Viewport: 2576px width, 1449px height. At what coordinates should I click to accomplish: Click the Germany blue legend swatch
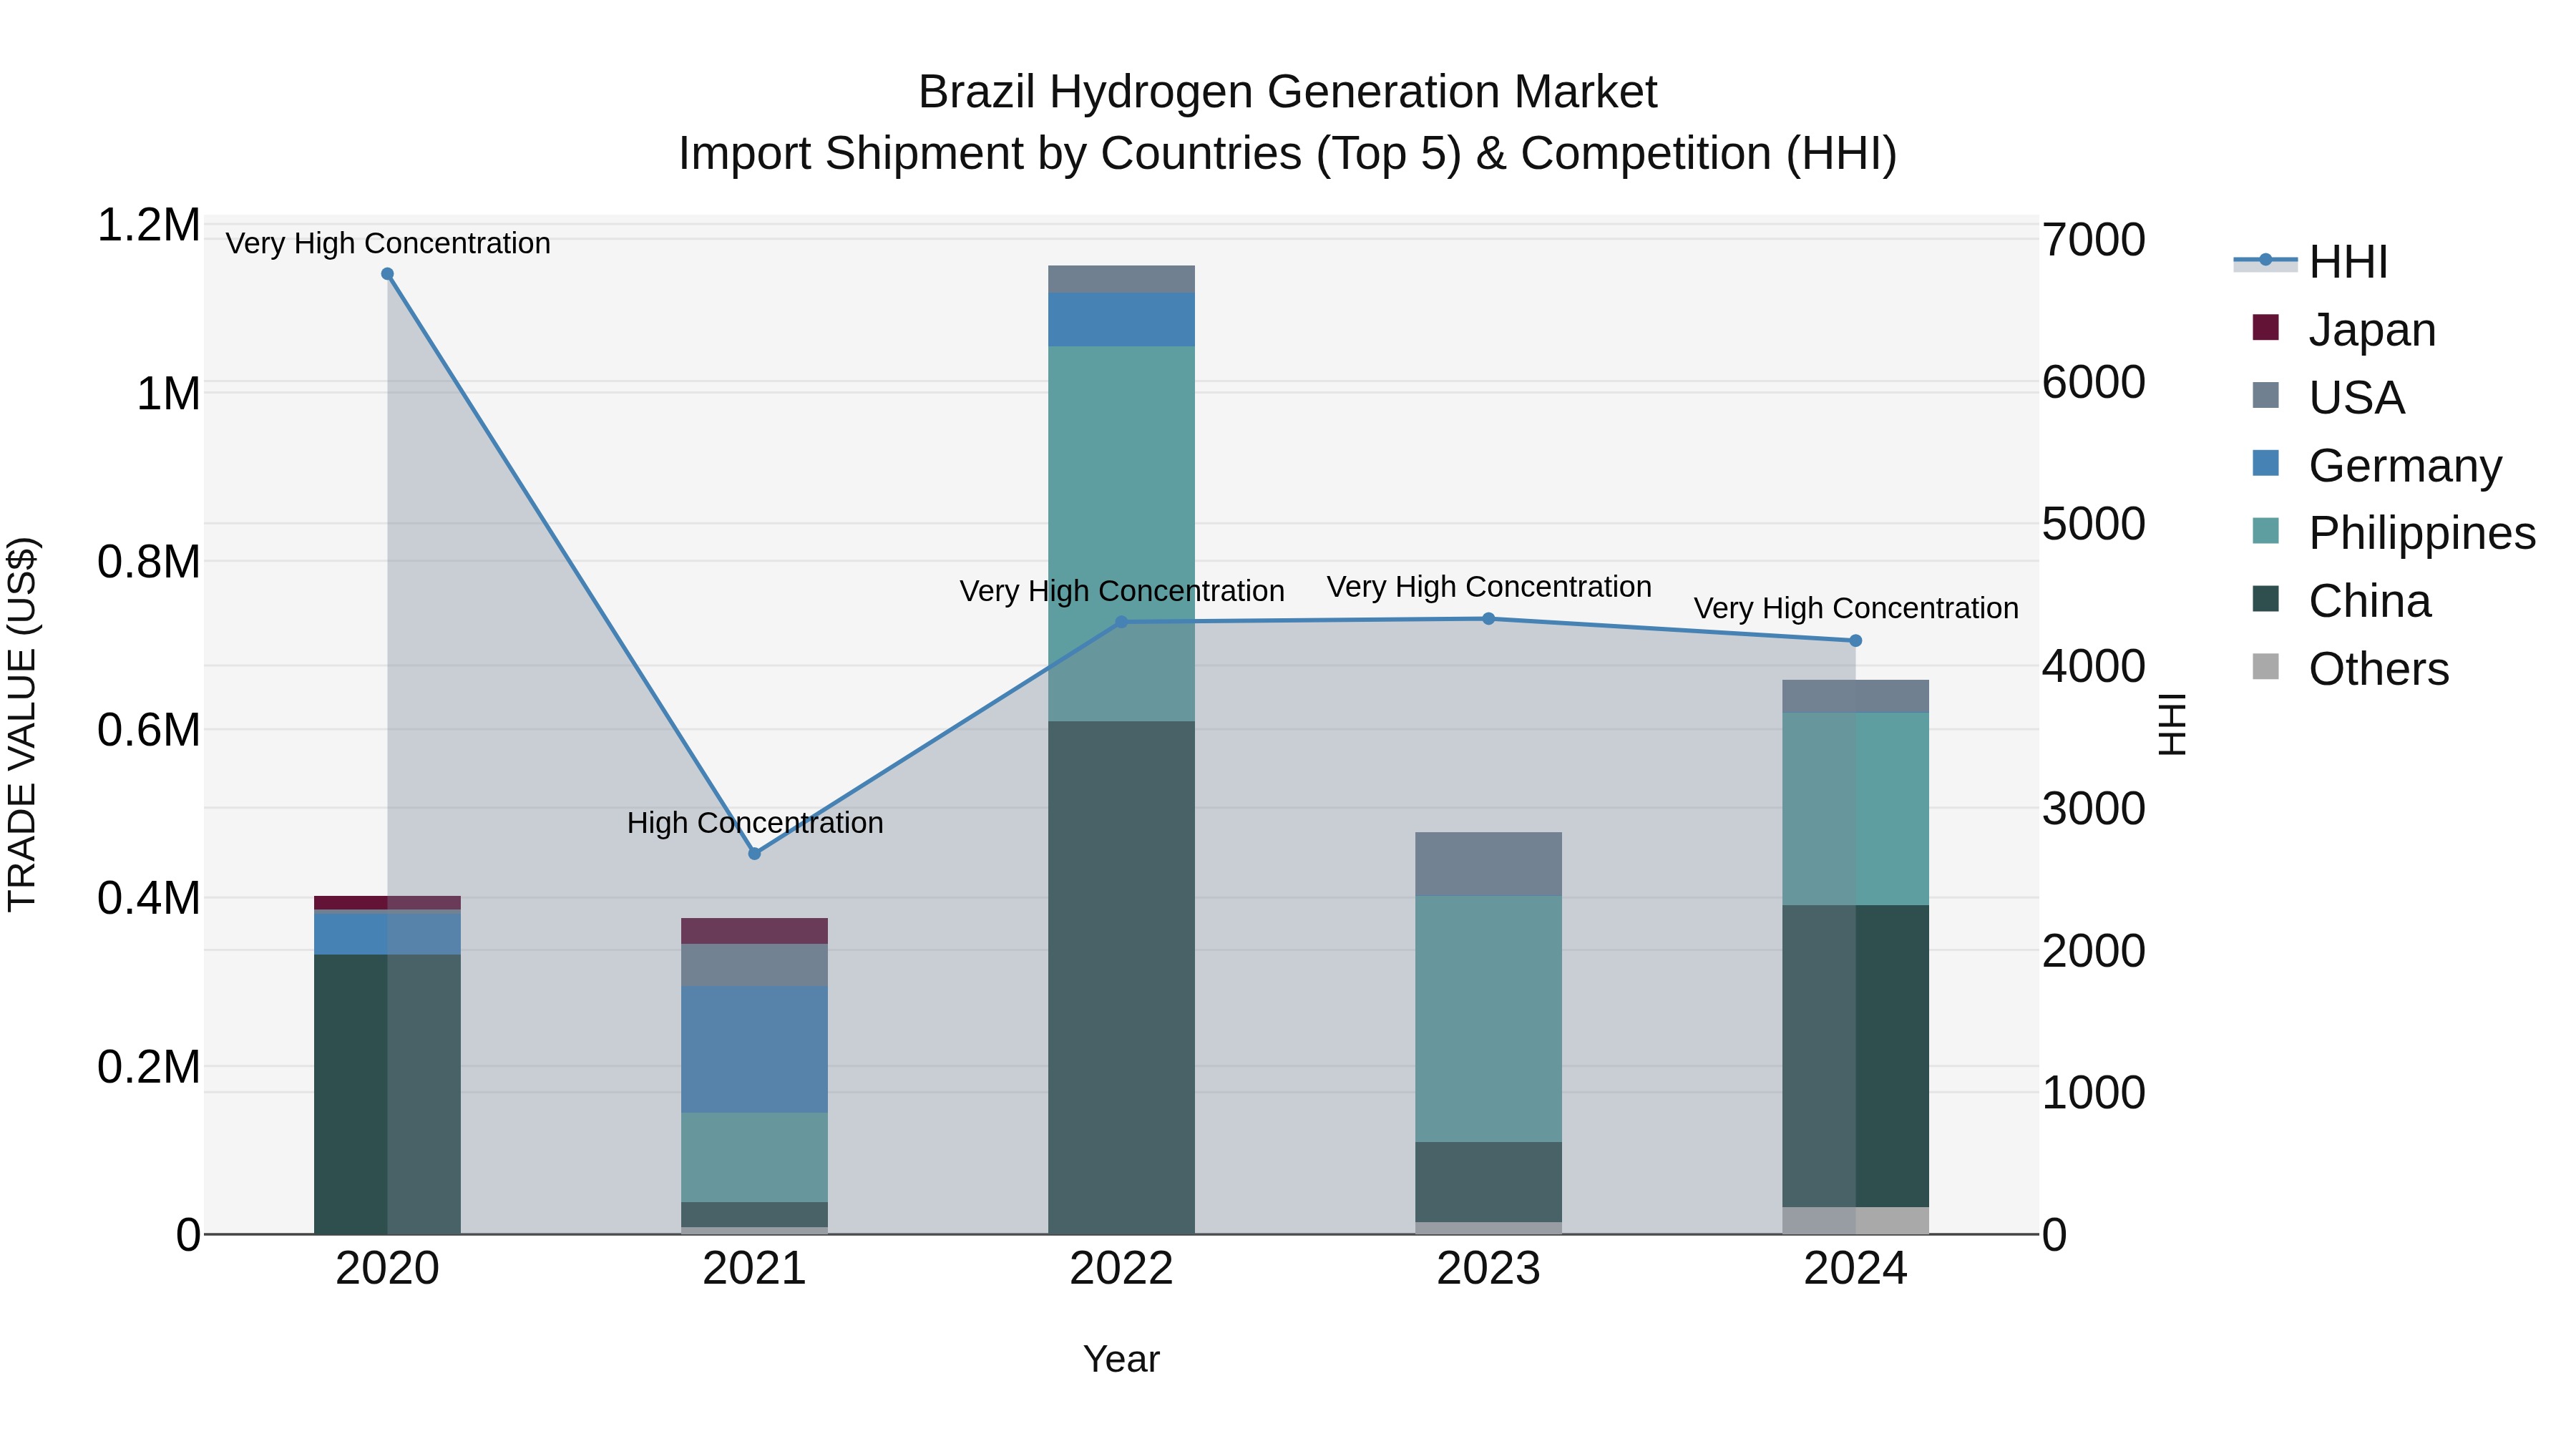click(2266, 463)
